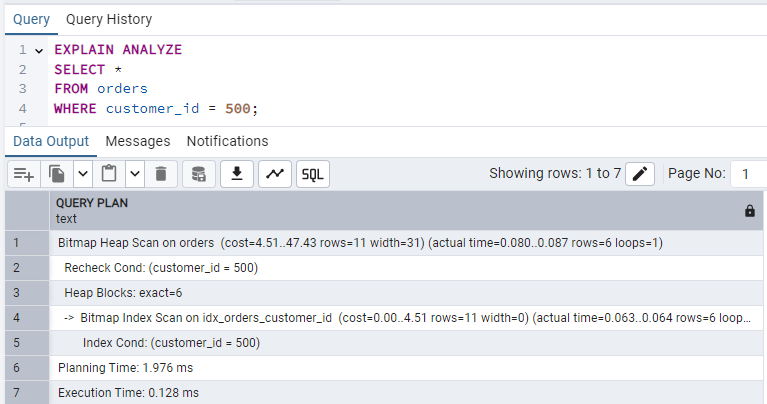Click customer_id in the WHERE clause
This screenshot has width=767, height=404.
pos(153,109)
